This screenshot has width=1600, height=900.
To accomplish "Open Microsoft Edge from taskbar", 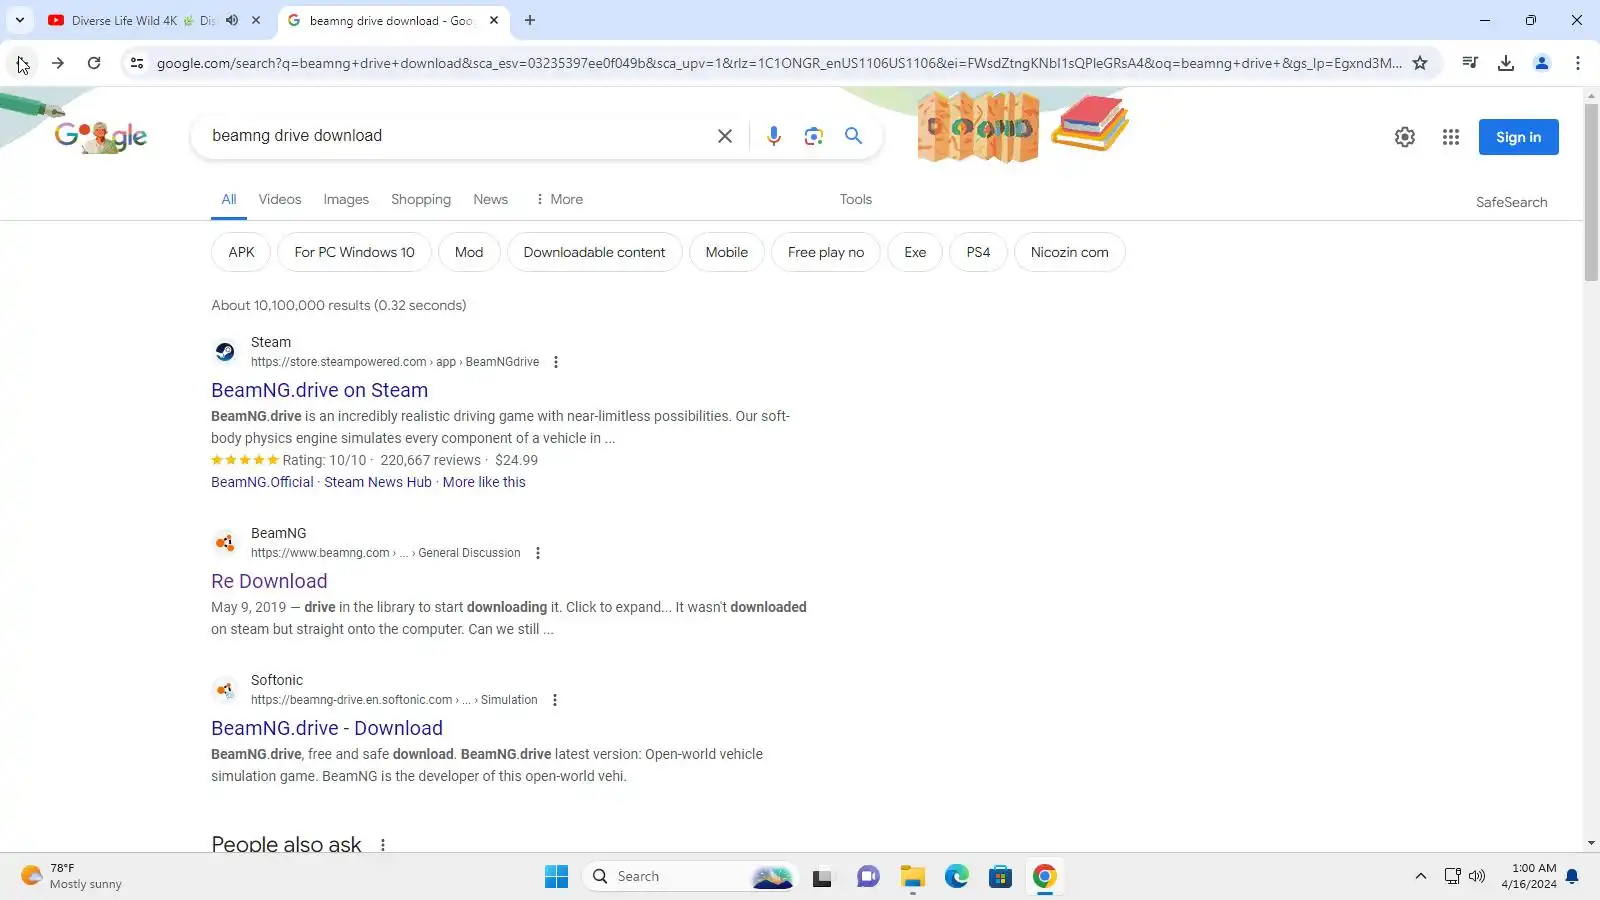I will tap(957, 877).
